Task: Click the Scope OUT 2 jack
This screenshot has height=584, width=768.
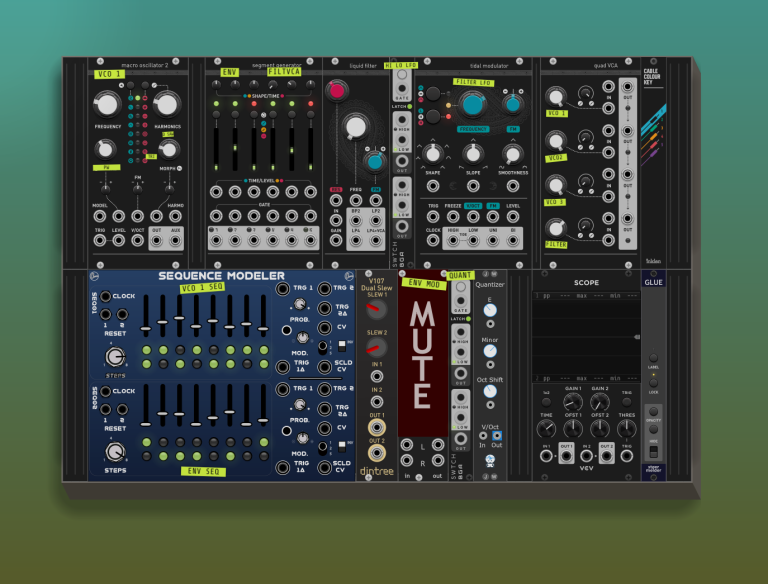Action: point(606,456)
